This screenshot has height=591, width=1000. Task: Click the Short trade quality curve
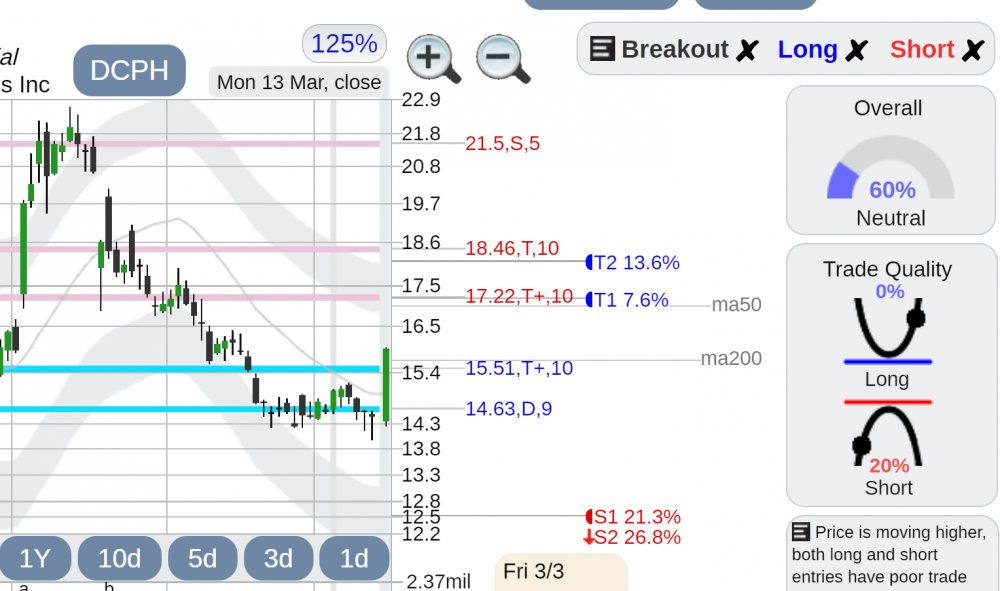coord(888,434)
